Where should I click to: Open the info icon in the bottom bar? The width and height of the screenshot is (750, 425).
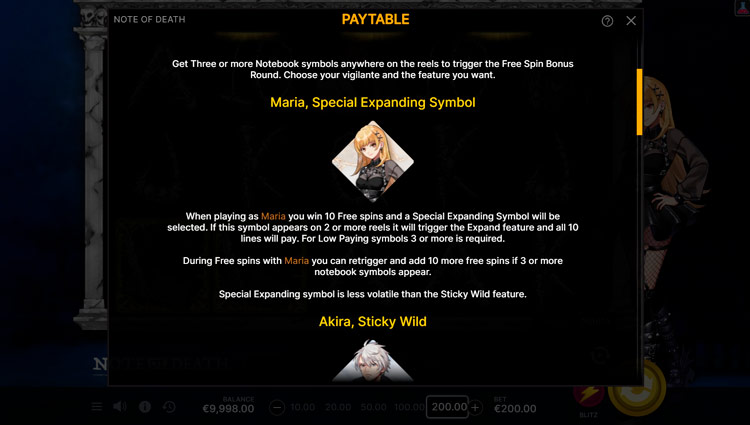point(144,407)
